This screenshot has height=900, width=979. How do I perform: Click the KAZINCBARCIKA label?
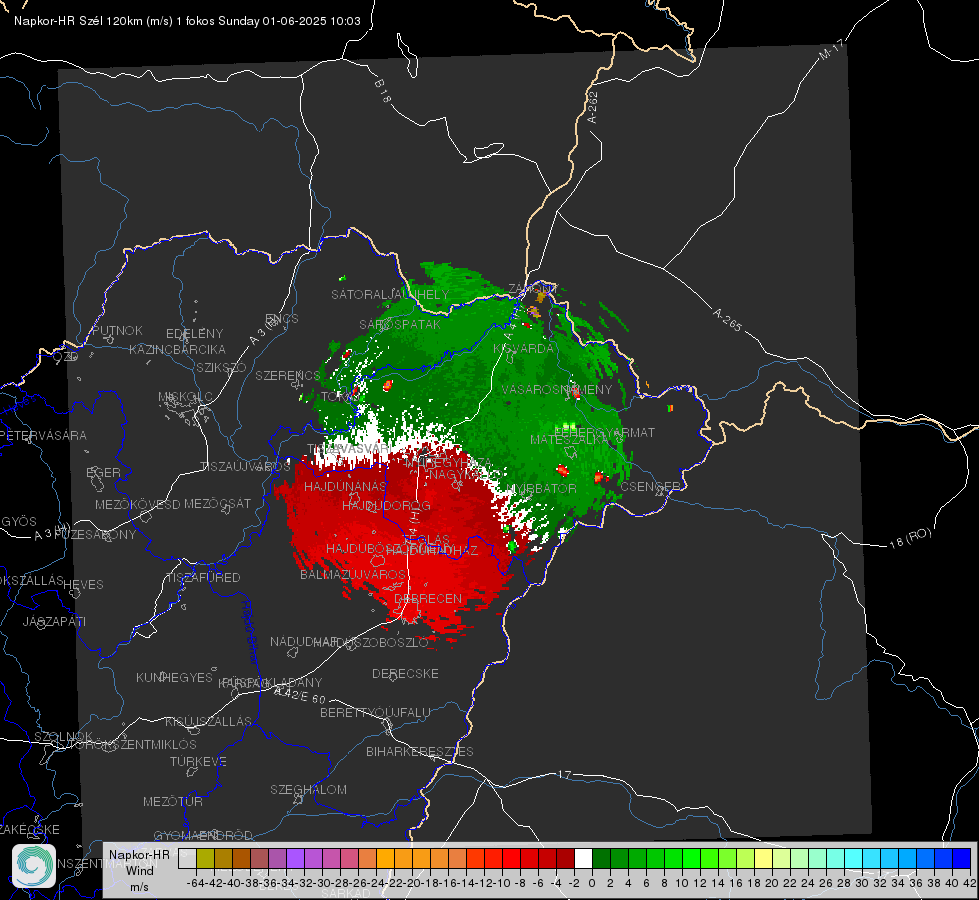pyautogui.click(x=177, y=349)
